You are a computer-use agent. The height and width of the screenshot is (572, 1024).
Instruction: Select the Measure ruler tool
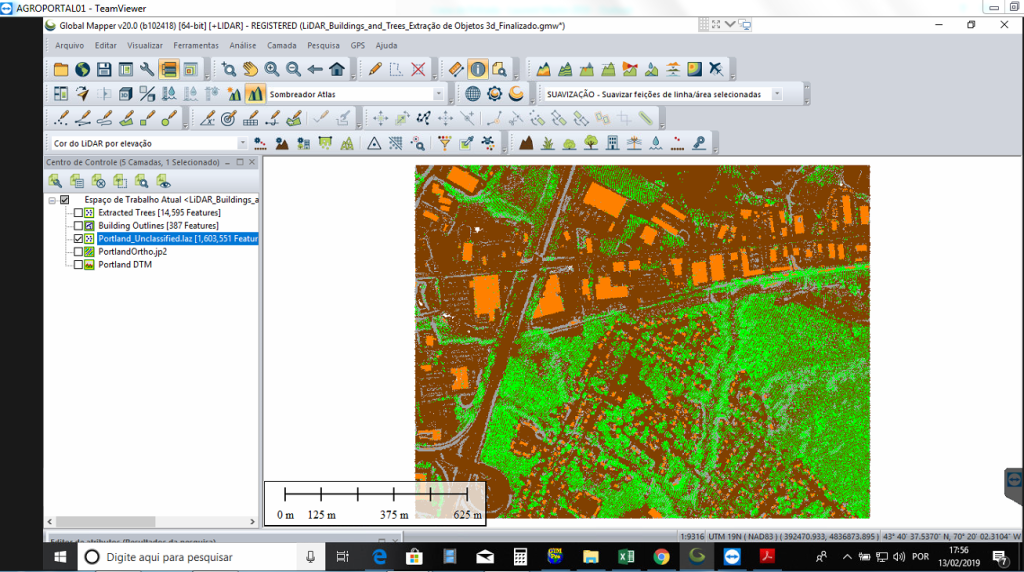point(455,69)
